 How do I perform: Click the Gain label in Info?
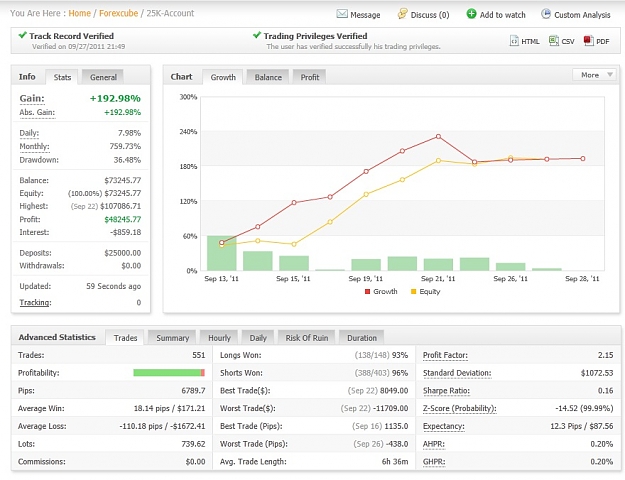[32, 98]
